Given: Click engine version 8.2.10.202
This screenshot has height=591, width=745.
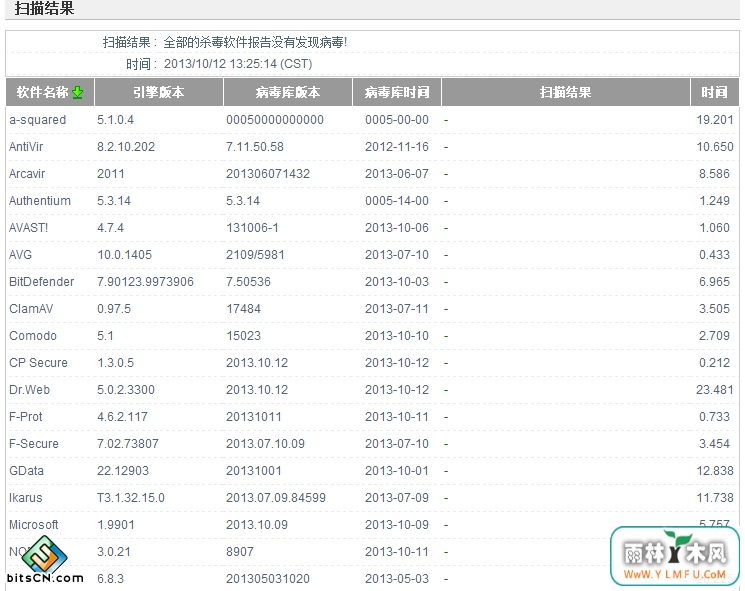Looking at the screenshot, I should [126, 147].
